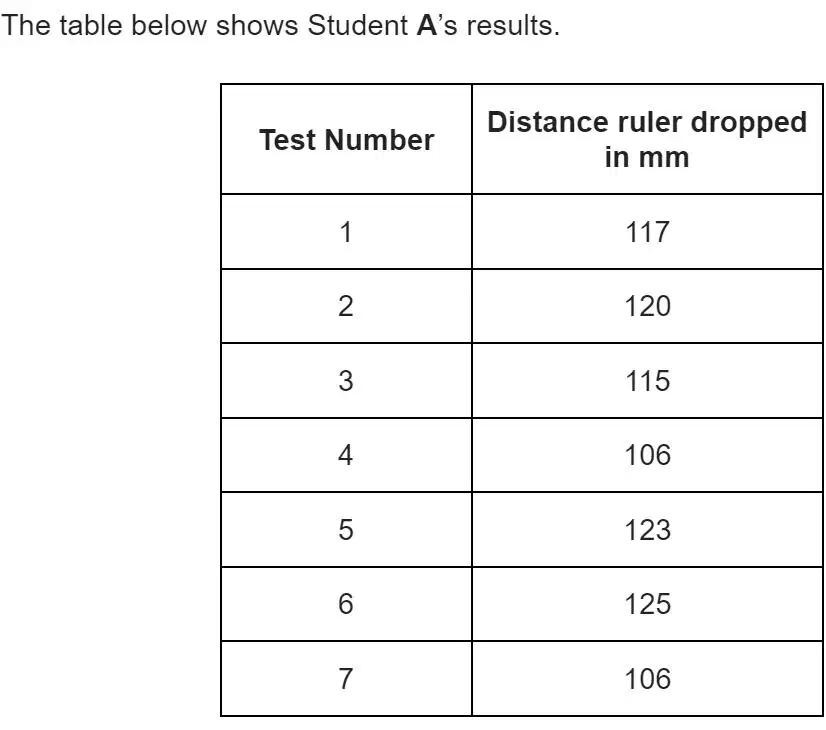The width and height of the screenshot is (826, 730).
Task: Select the cell showing value 117
Action: (x=647, y=232)
